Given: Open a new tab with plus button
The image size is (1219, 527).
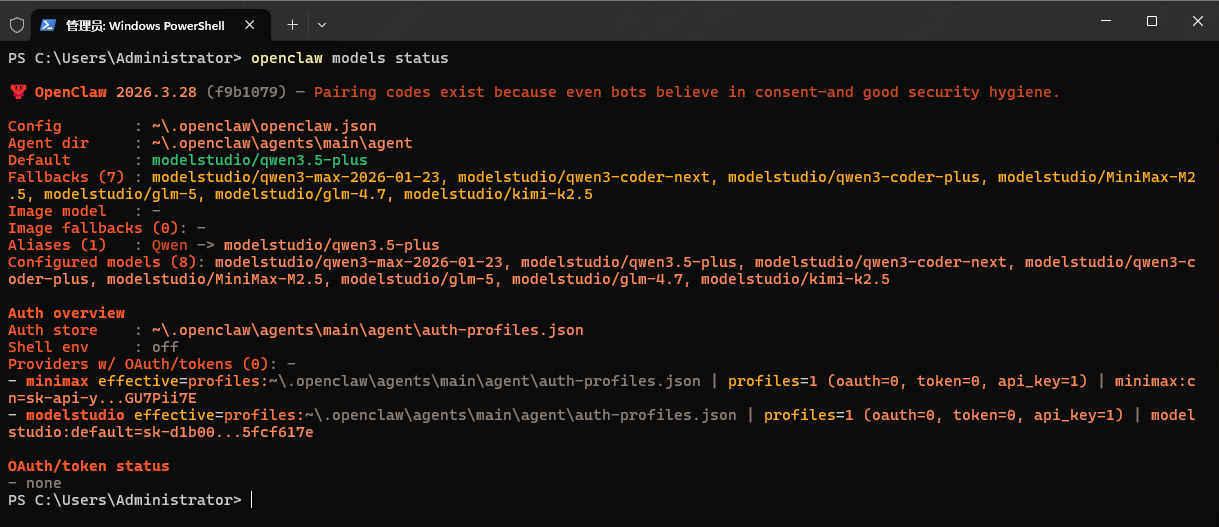Looking at the screenshot, I should click(x=292, y=24).
